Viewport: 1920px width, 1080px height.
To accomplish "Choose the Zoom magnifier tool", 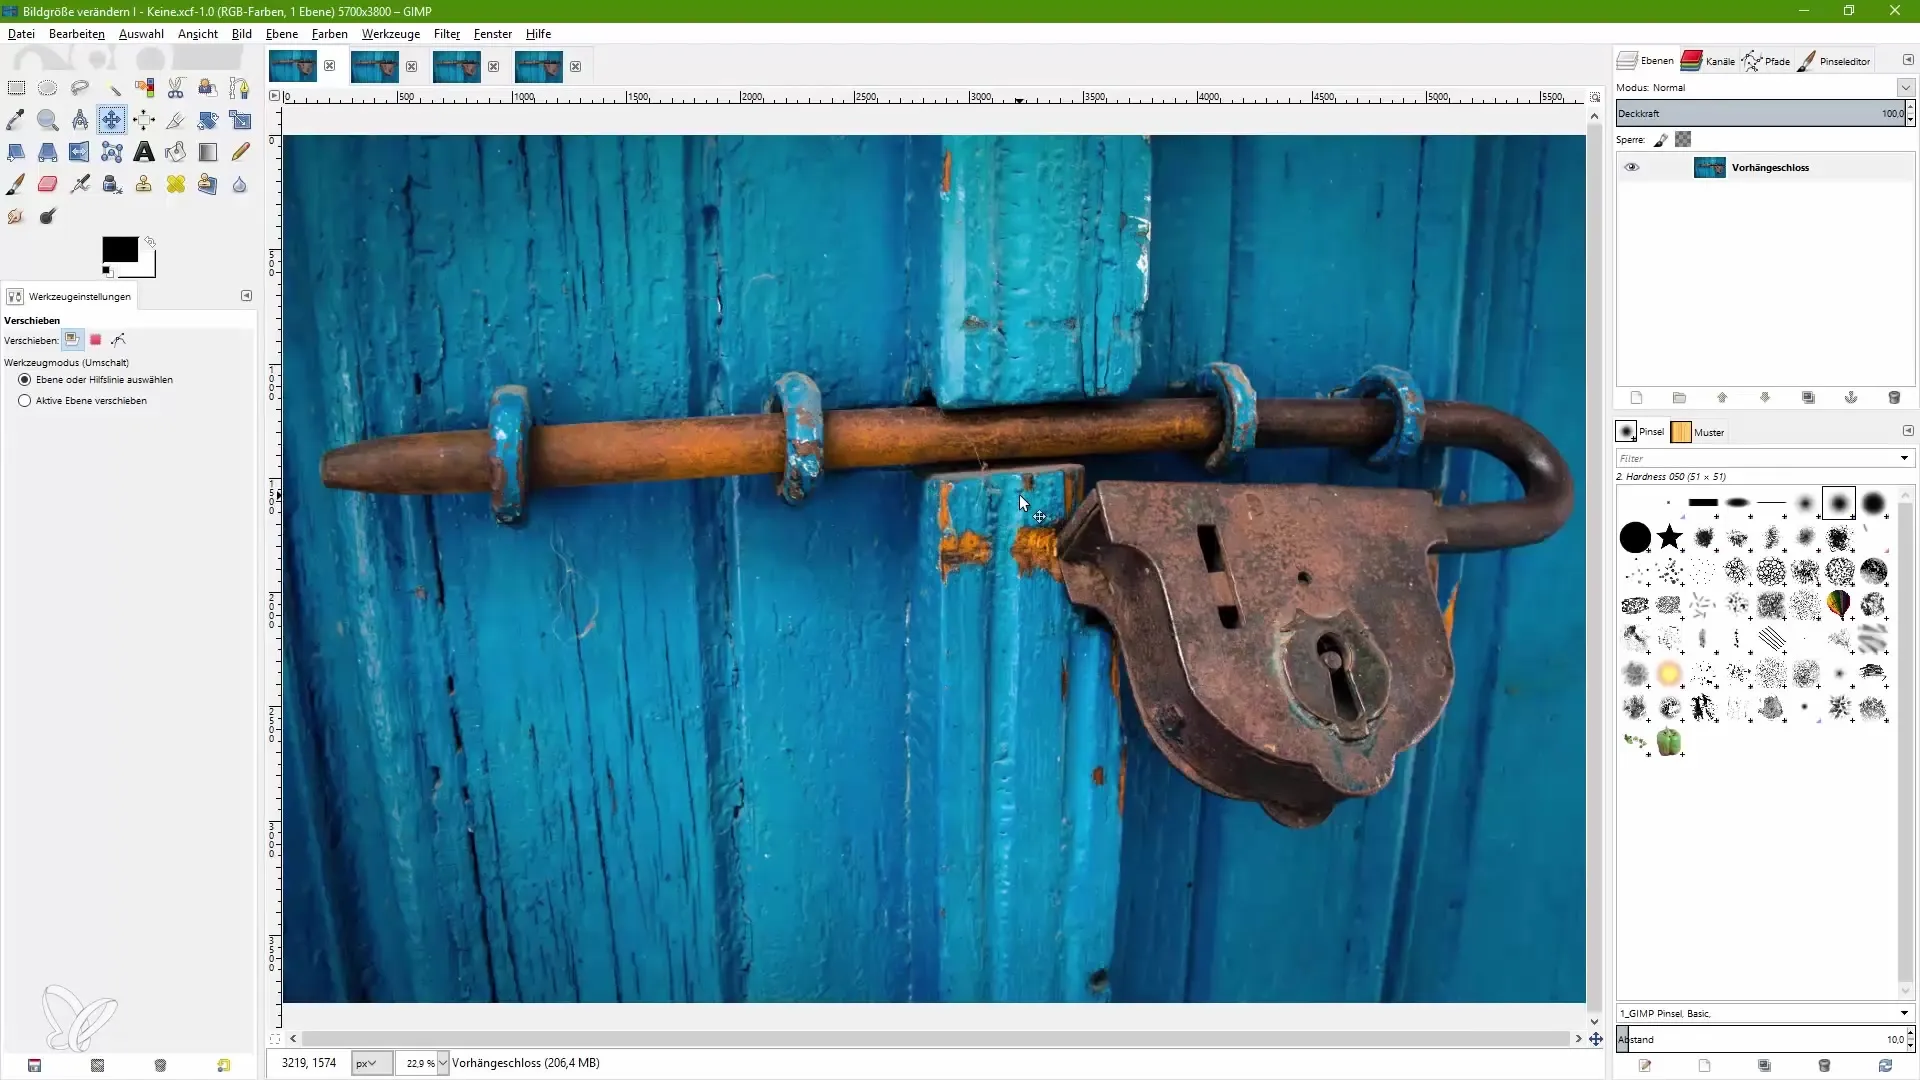I will [x=47, y=120].
